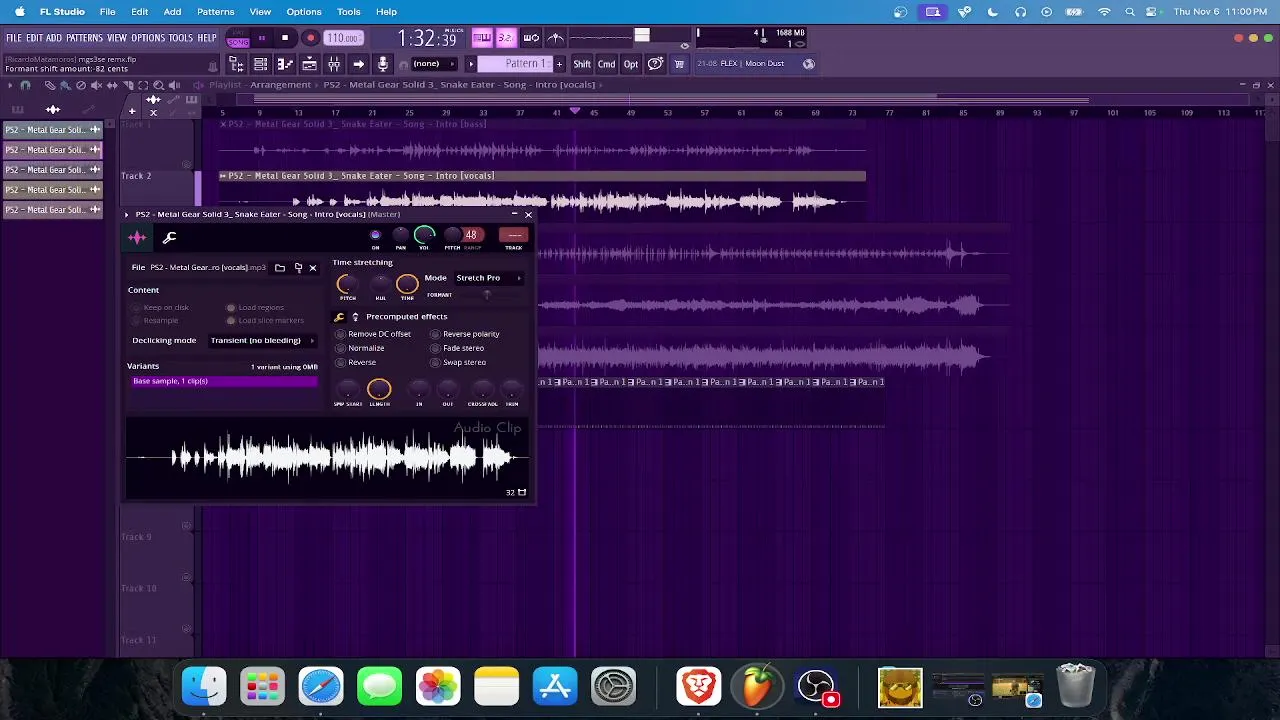
Task: Click the globe icon beside Moon Dust
Action: coord(809,64)
